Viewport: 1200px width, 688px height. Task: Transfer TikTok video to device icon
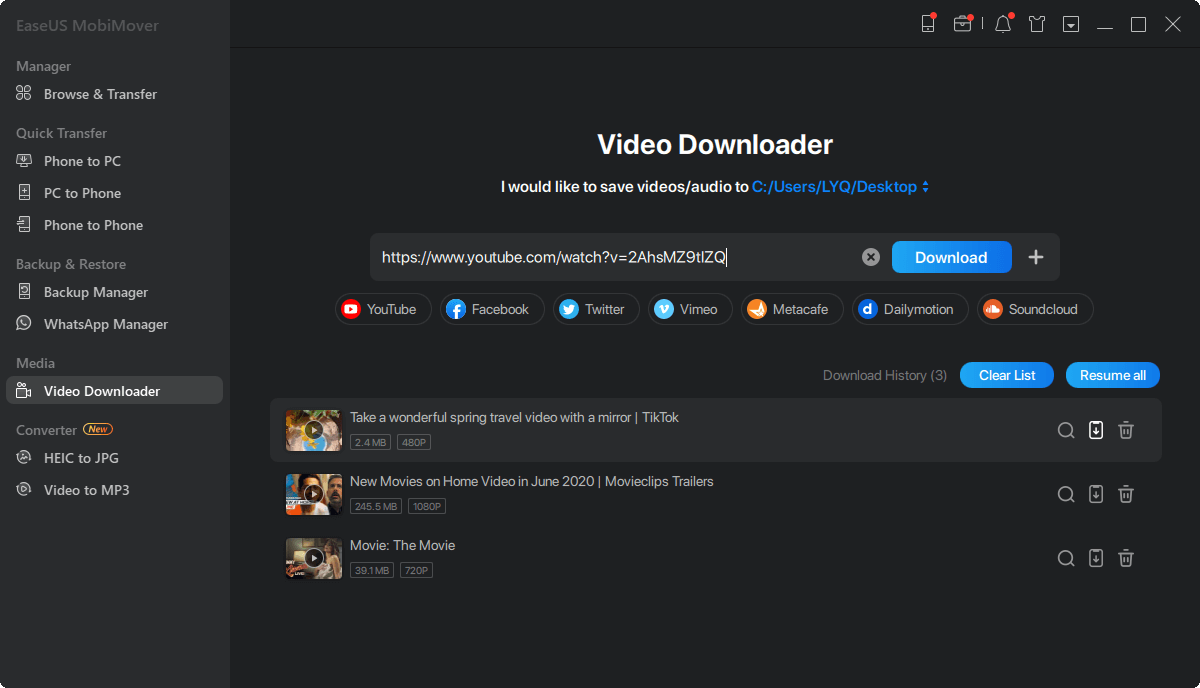pos(1096,430)
